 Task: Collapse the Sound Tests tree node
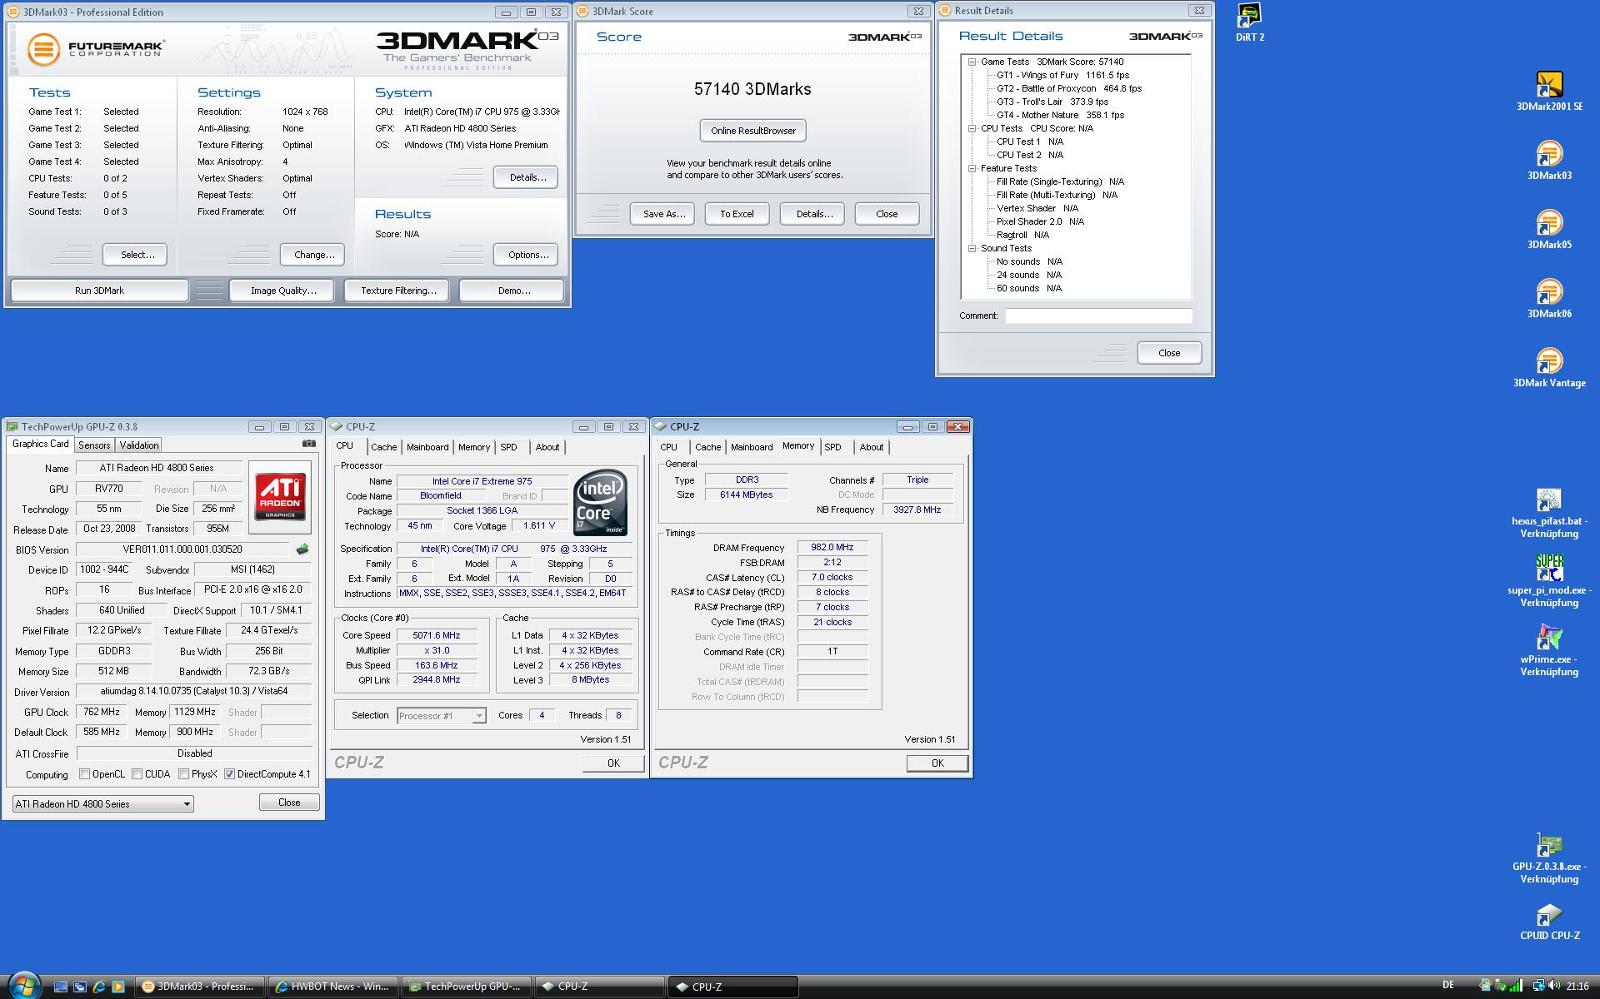[972, 249]
